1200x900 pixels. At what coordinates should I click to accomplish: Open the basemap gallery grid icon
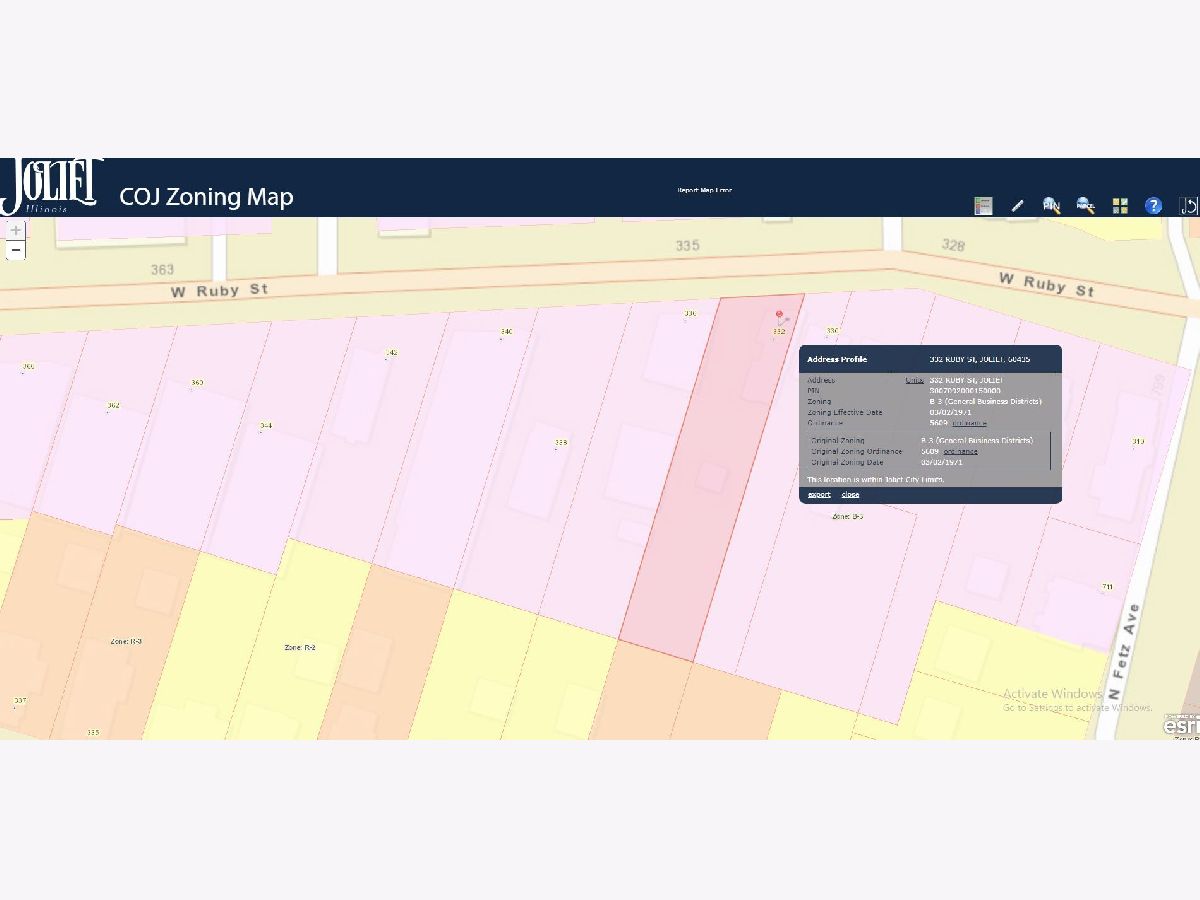click(1120, 206)
